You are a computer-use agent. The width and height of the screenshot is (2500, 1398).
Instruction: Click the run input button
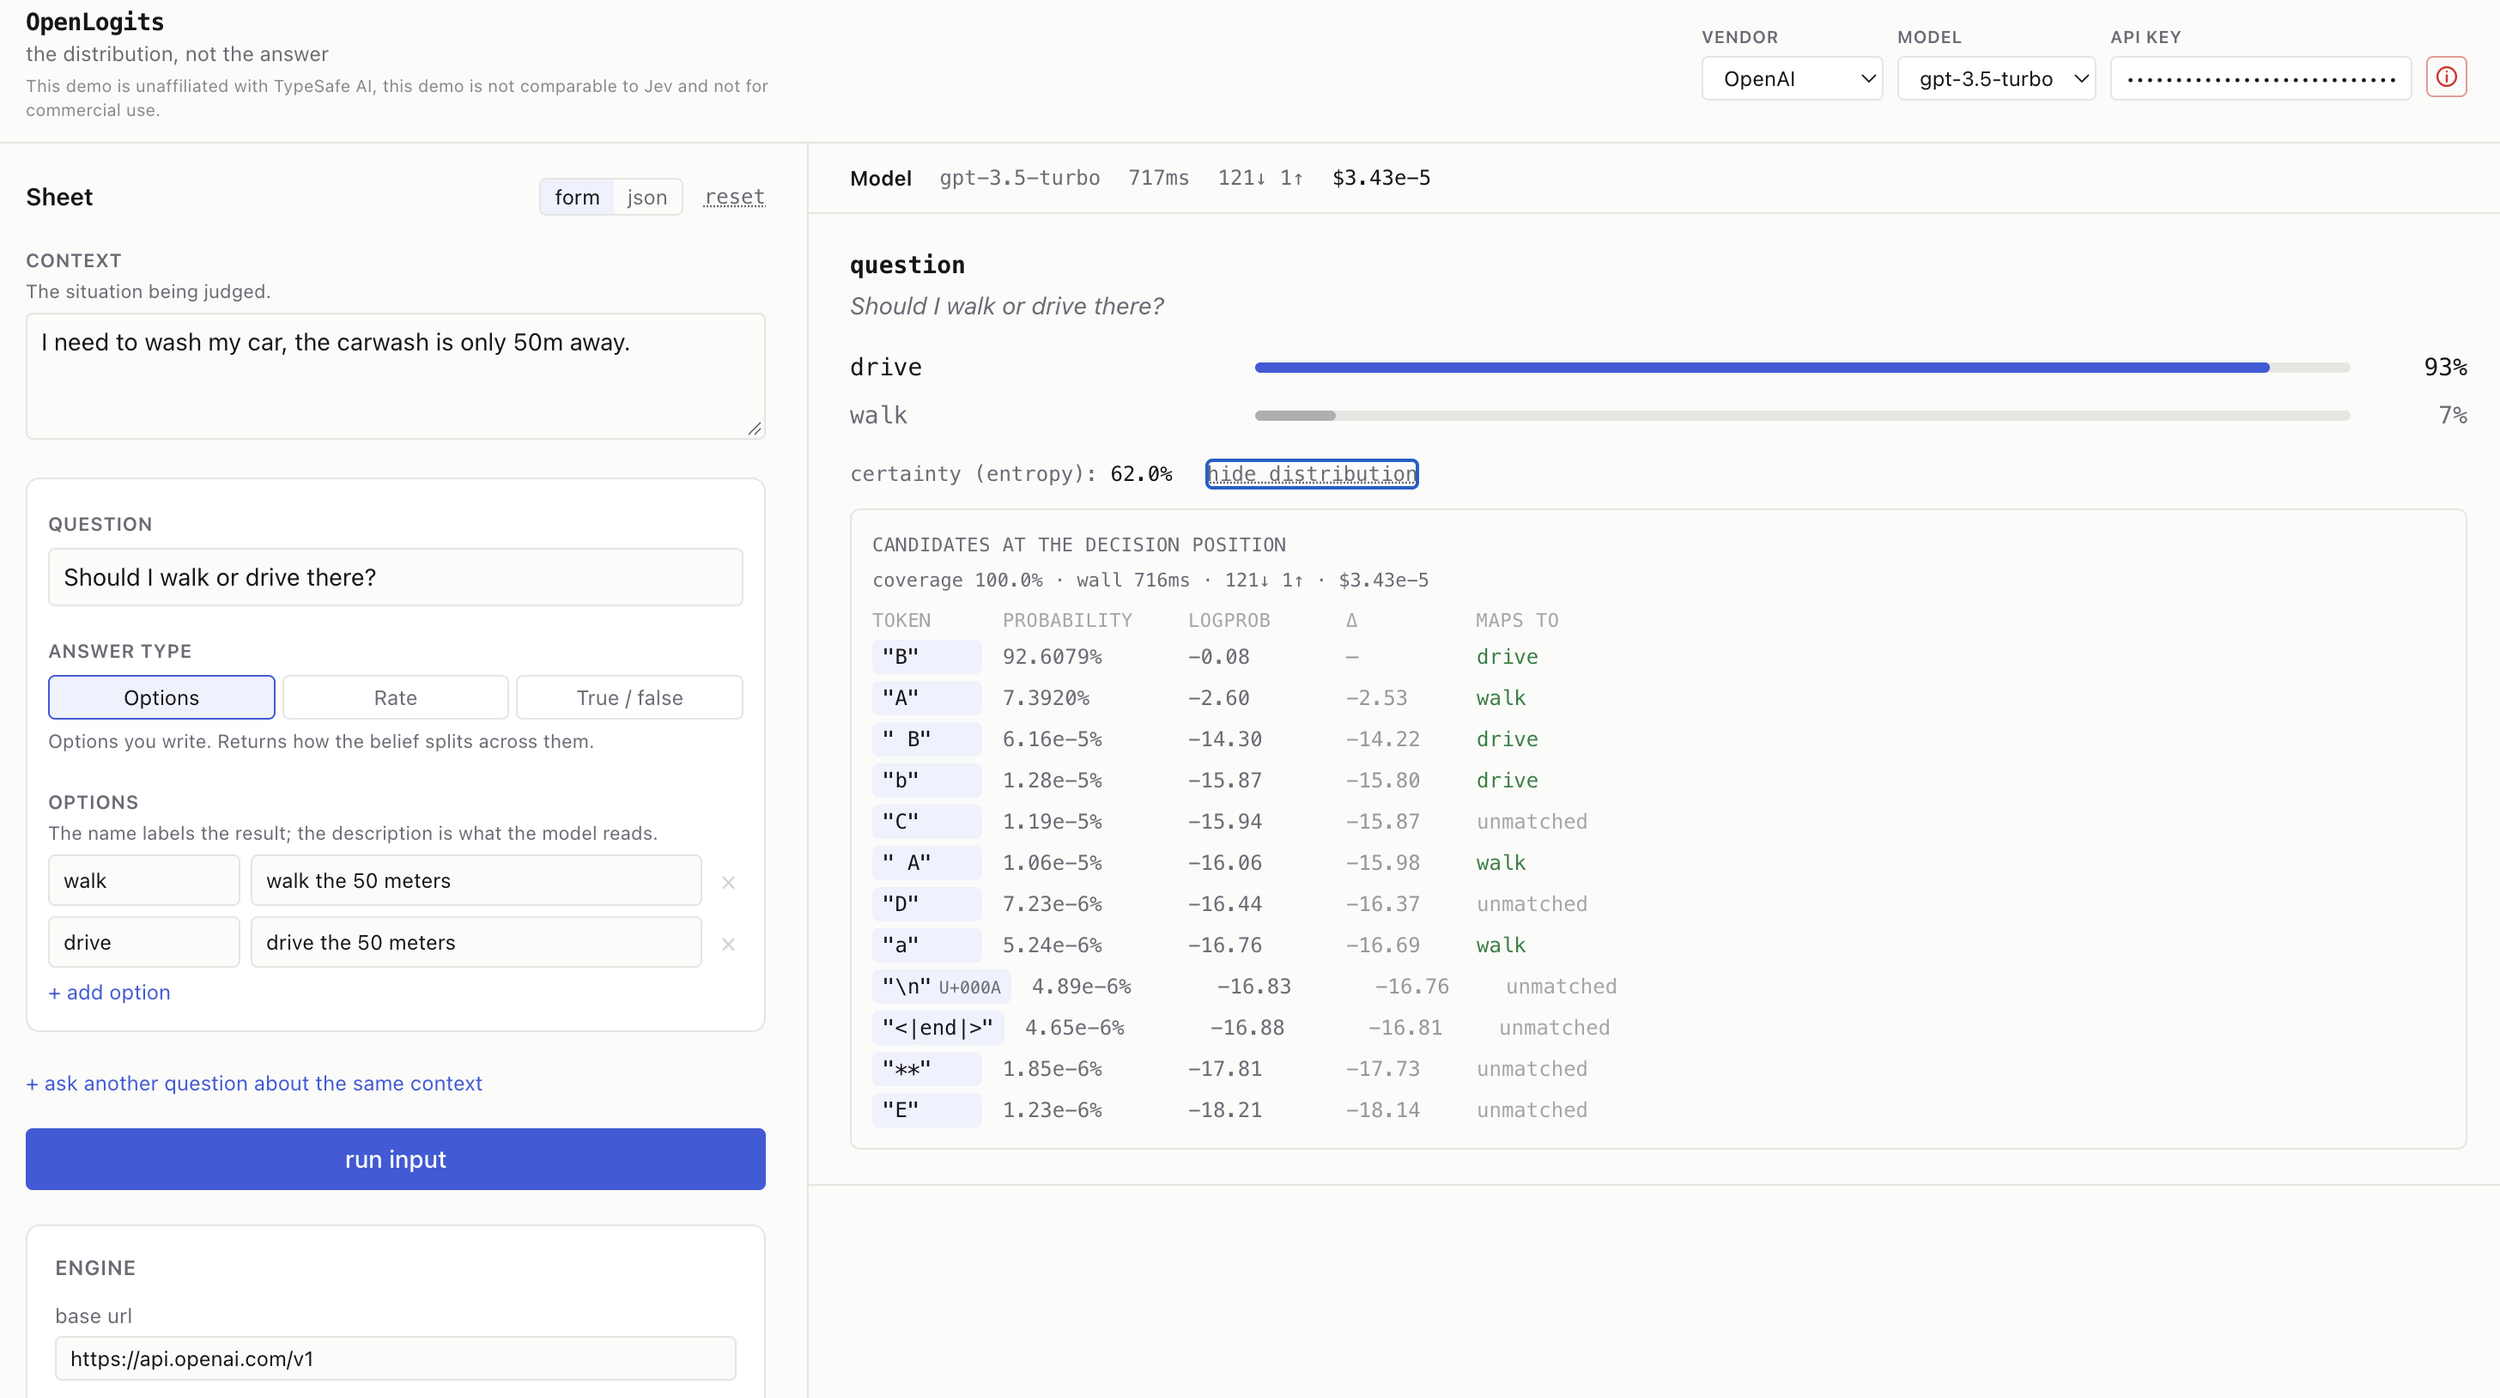(x=395, y=1159)
